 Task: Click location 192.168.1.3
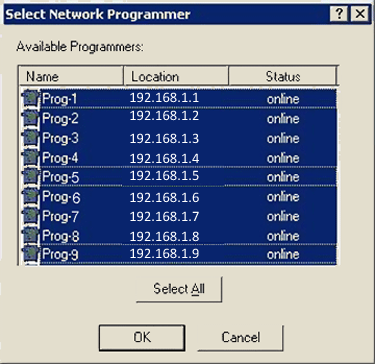coord(164,139)
